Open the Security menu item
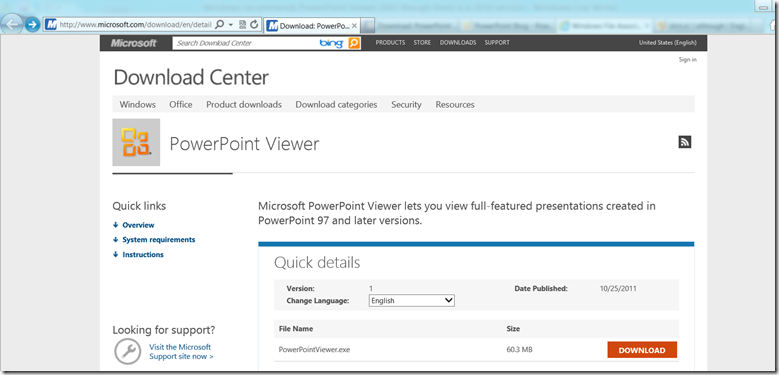The image size is (779, 375). coord(406,105)
